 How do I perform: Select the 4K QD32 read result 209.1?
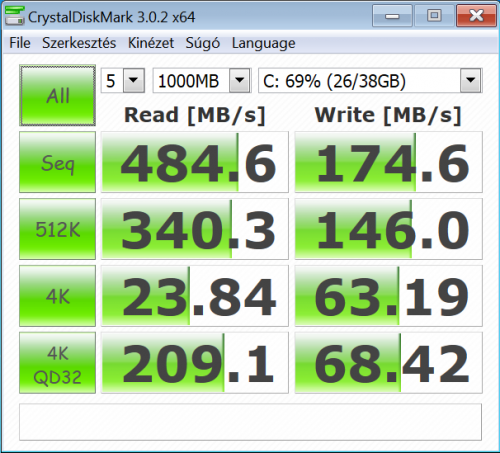[195, 363]
